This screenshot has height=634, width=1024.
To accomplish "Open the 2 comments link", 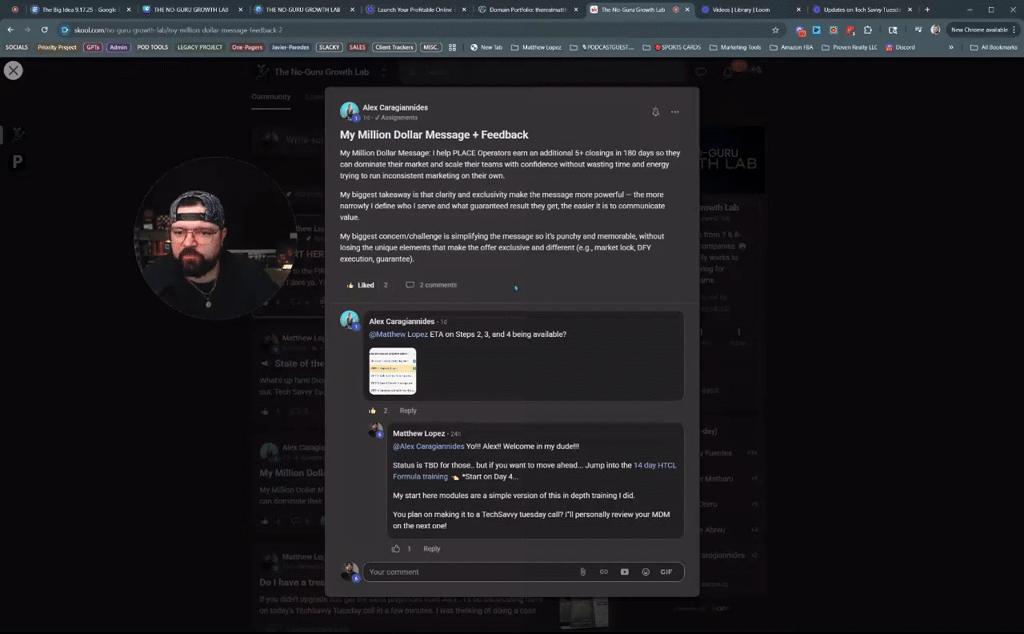I will (x=431, y=285).
